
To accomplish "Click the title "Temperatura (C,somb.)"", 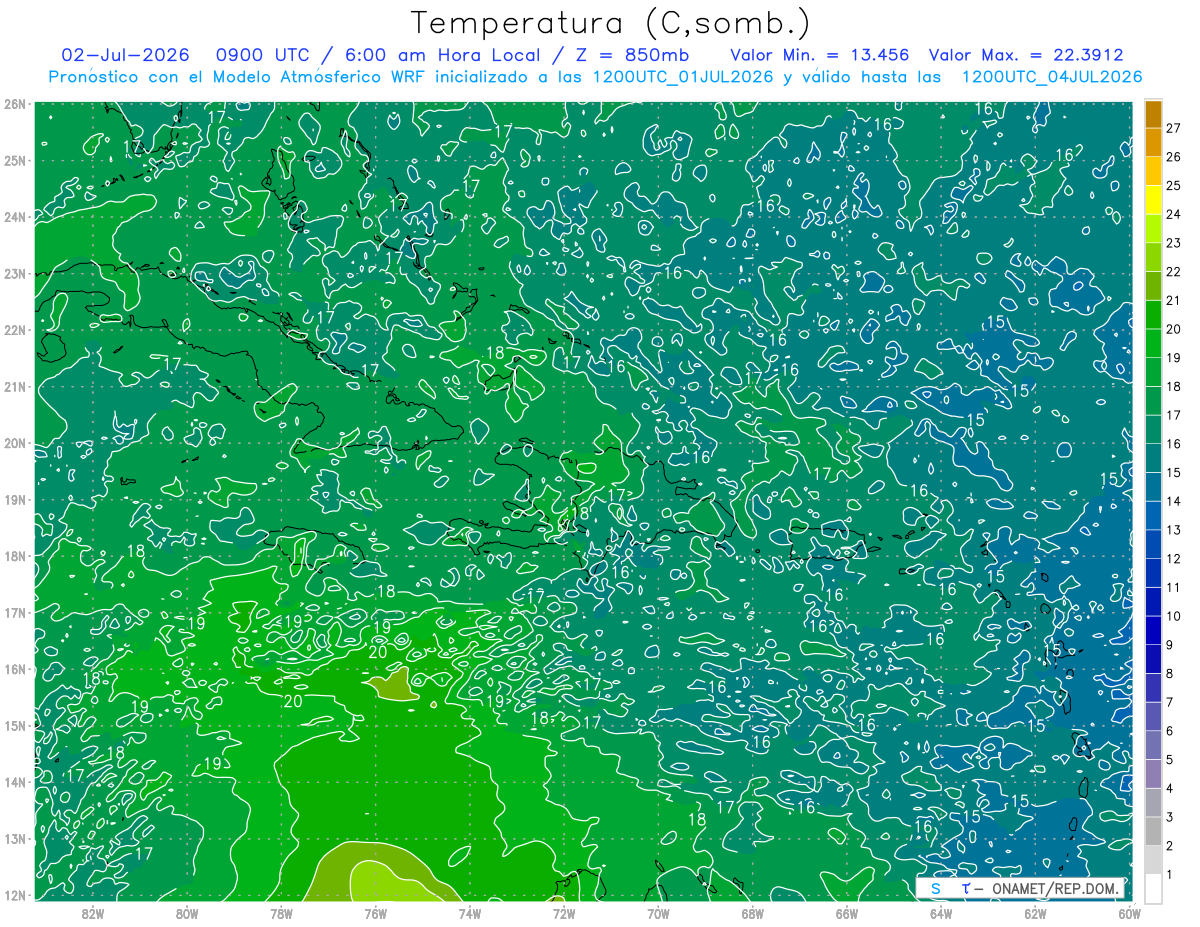I will 611,23.
